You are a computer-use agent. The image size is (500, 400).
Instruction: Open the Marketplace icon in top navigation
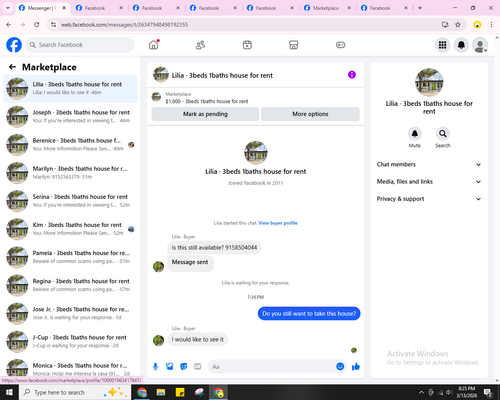pyautogui.click(x=294, y=45)
